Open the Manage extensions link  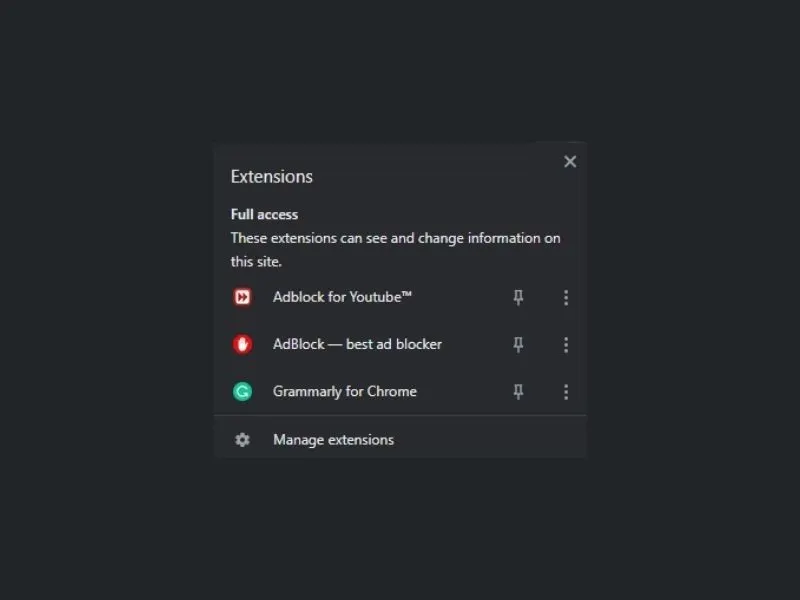tap(333, 439)
